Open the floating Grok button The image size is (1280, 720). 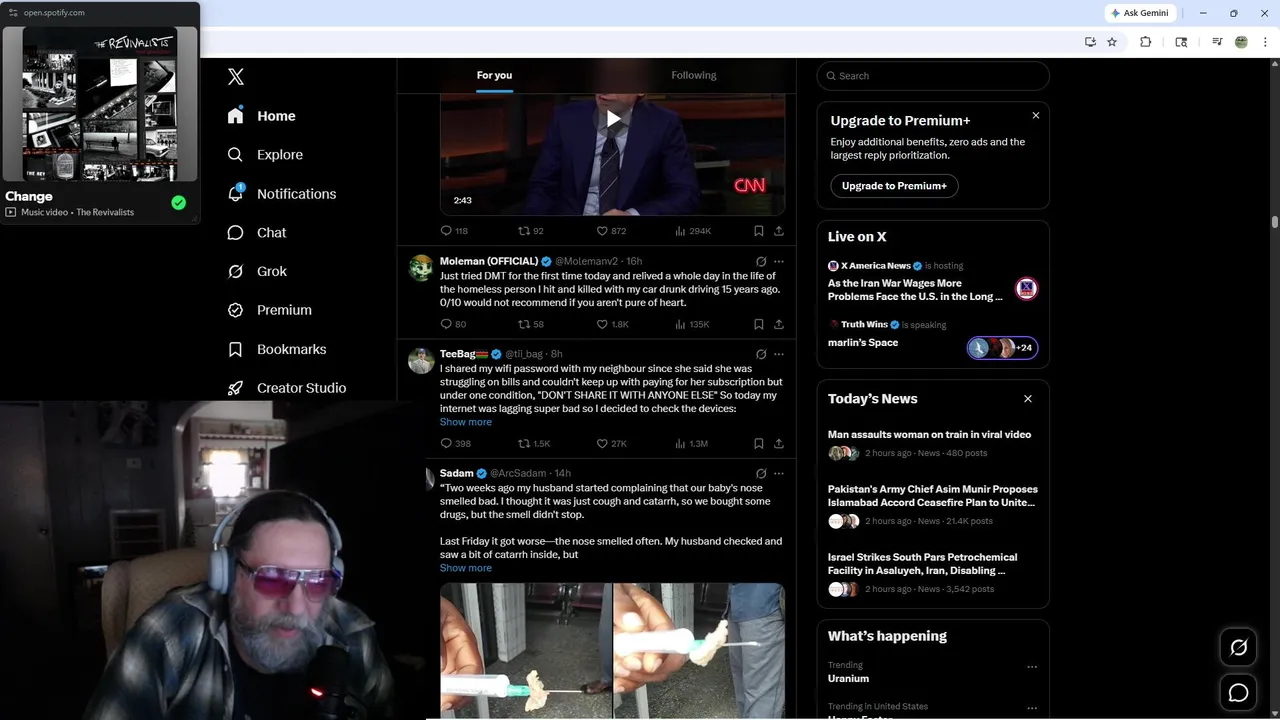(1238, 648)
